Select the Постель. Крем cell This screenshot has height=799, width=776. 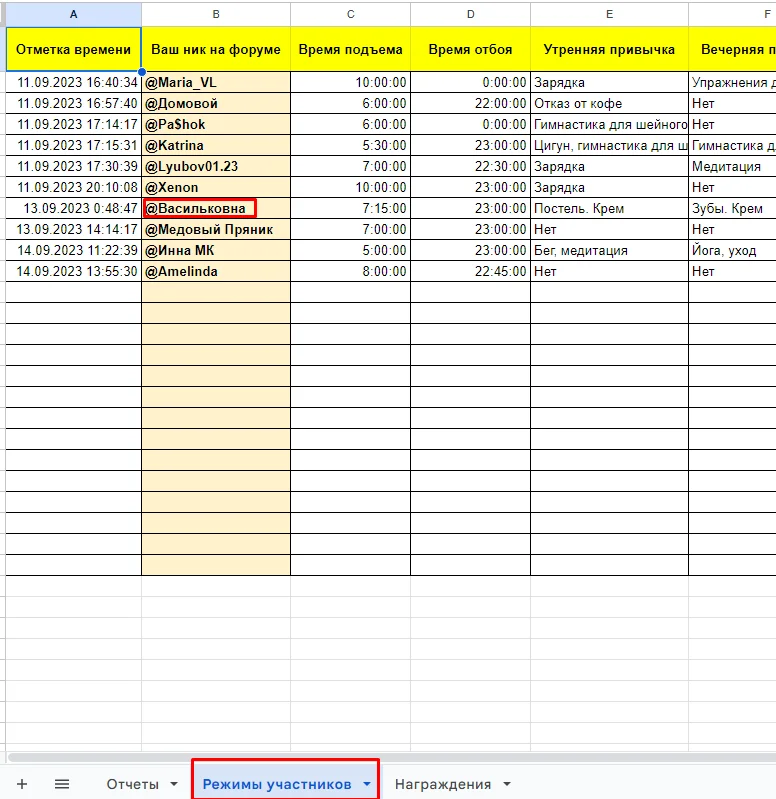609,208
